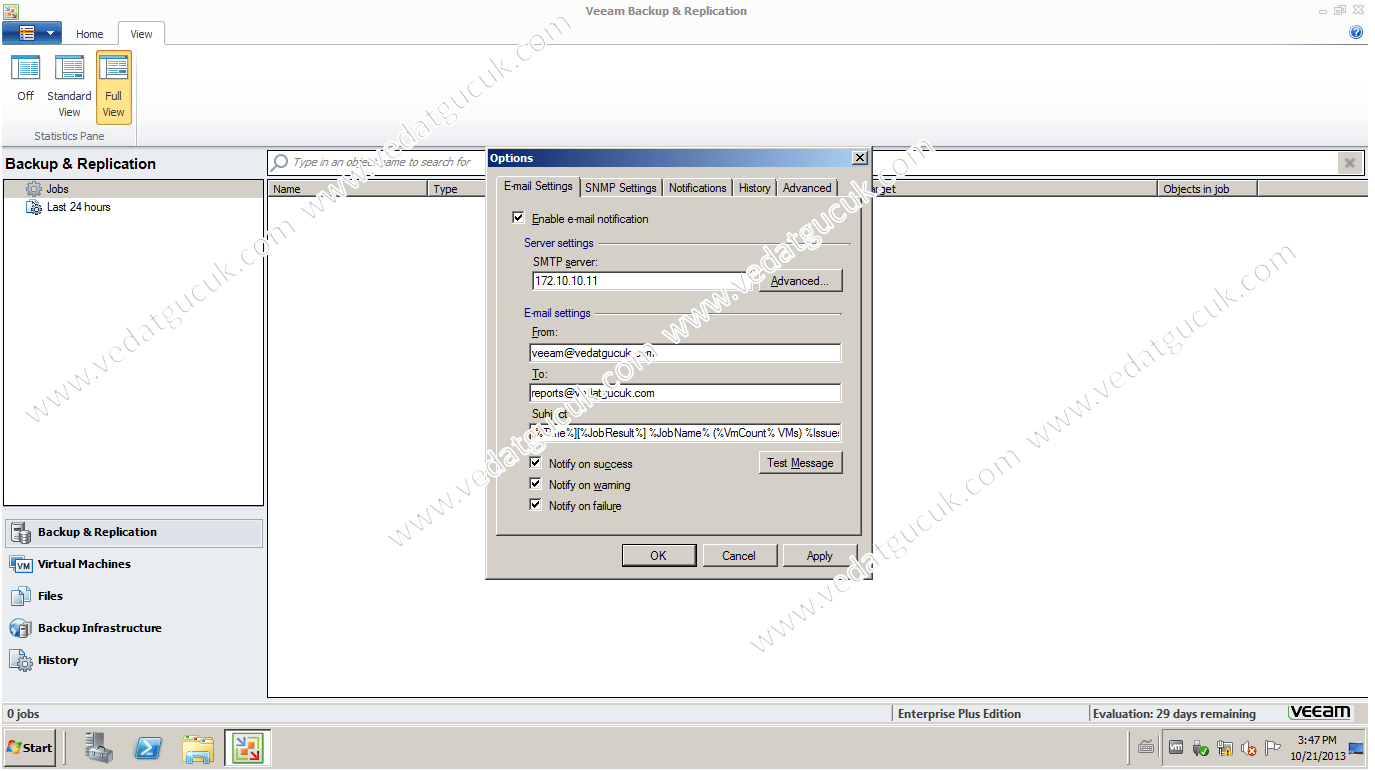
Task: Close the Options dialog
Action: [x=859, y=158]
